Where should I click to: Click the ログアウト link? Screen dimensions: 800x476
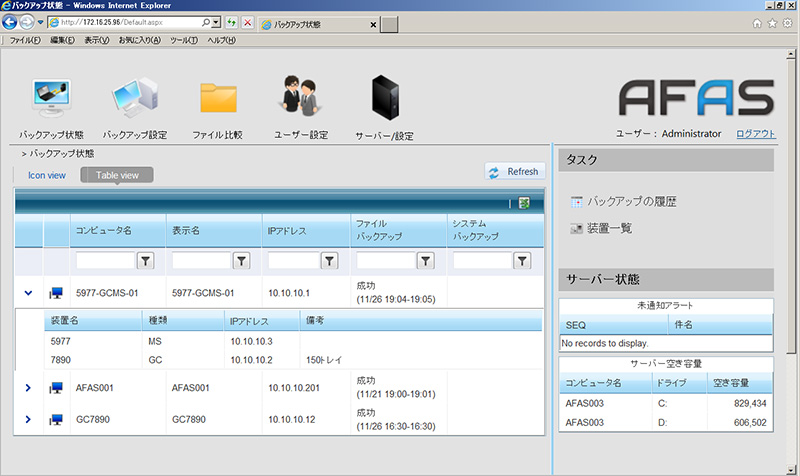[756, 134]
